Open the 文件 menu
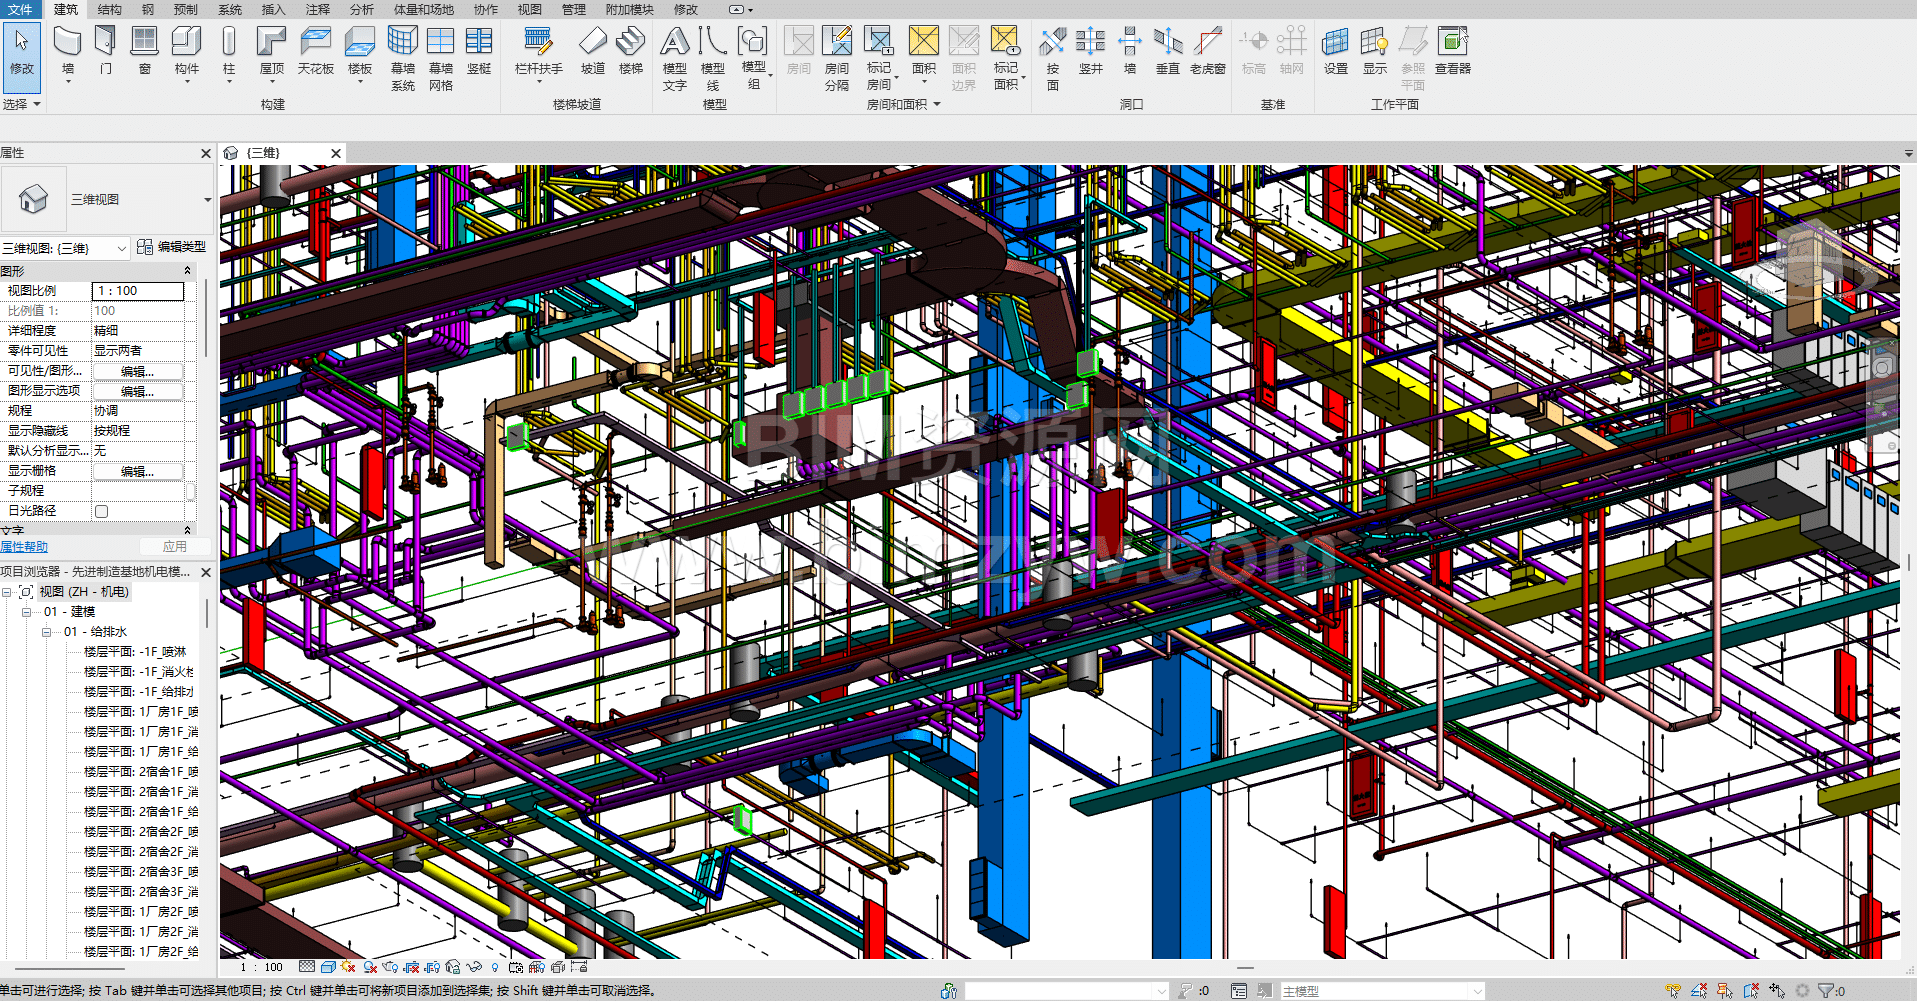The height and width of the screenshot is (1001, 1917). point(20,9)
